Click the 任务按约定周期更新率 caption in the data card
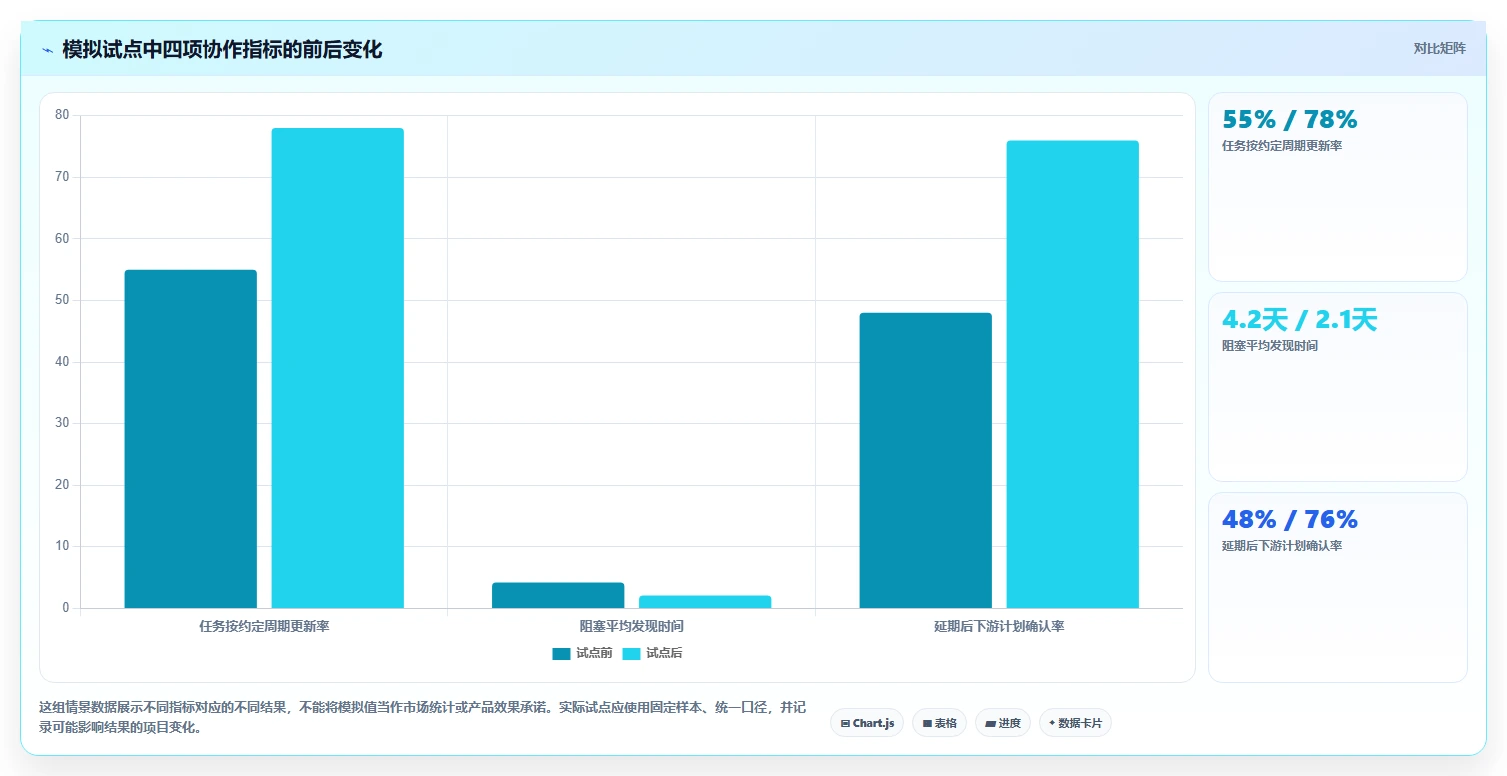The width and height of the screenshot is (1507, 776). pos(1282,146)
